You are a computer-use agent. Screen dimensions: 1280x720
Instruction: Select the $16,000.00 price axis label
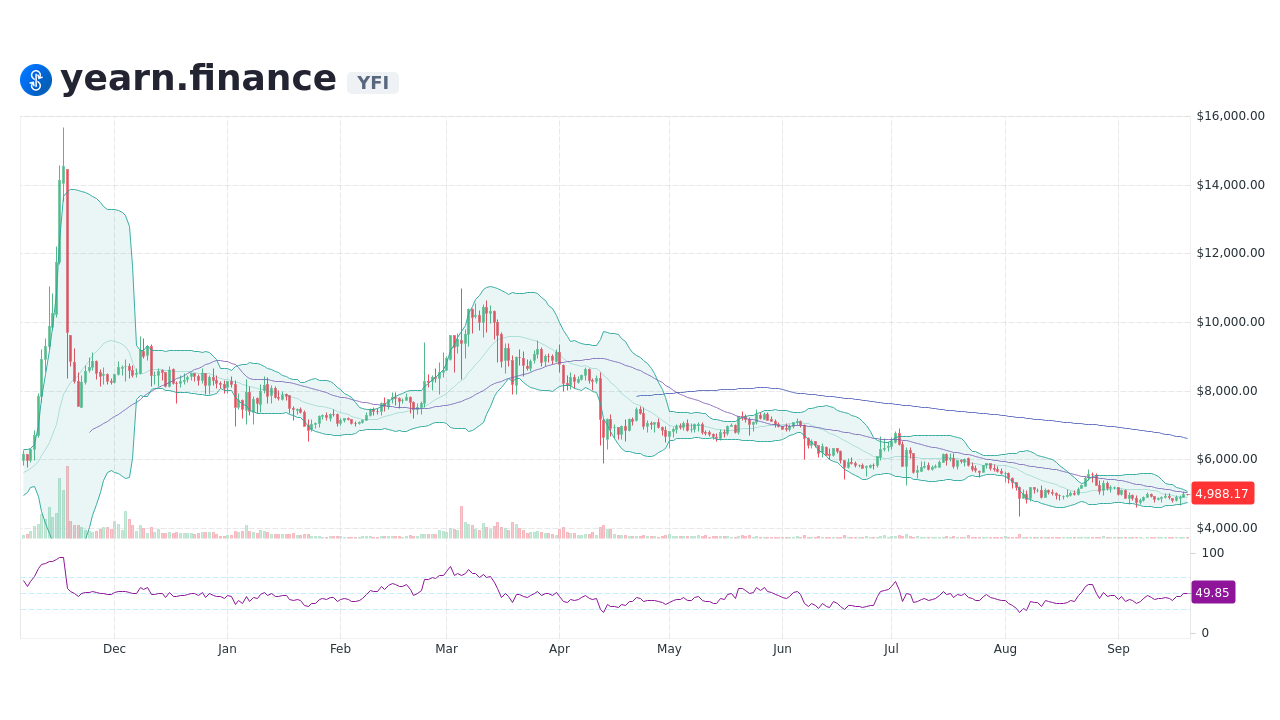coord(1230,116)
